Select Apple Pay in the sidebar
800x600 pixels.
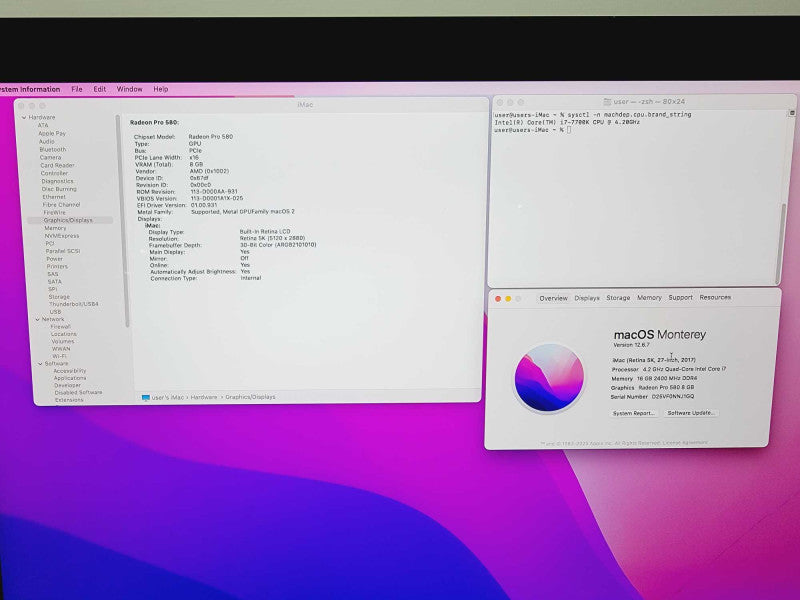pyautogui.click(x=52, y=133)
